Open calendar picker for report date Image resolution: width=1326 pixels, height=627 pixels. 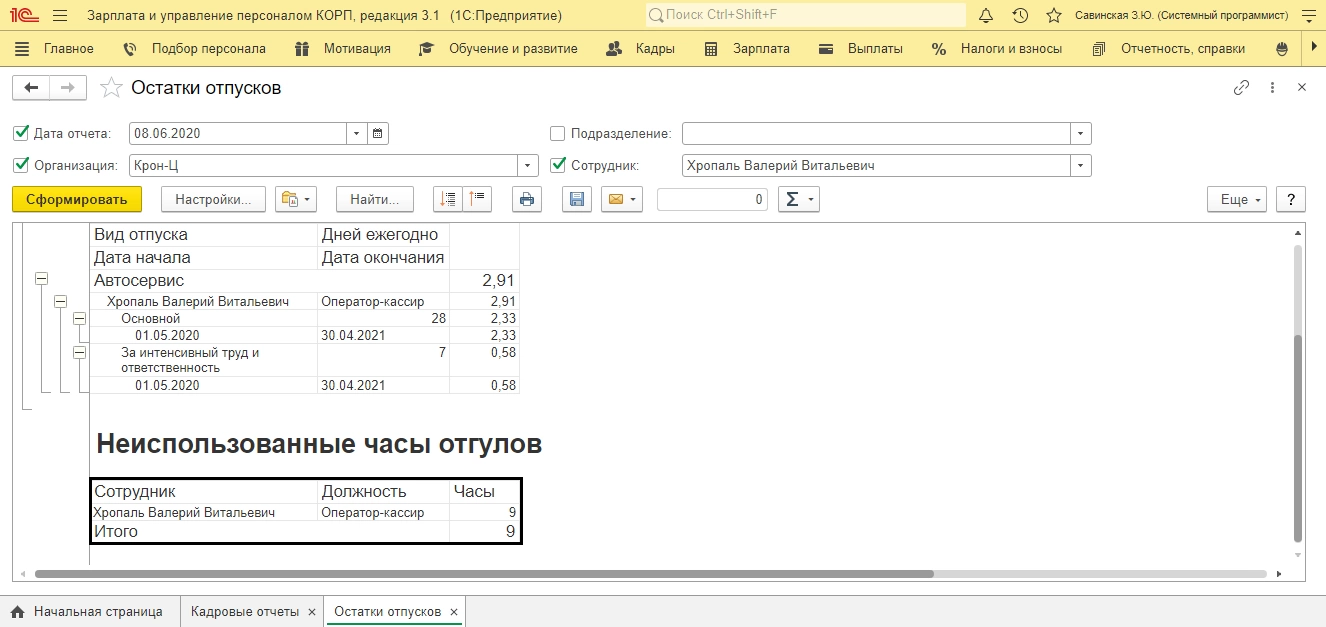click(x=378, y=134)
